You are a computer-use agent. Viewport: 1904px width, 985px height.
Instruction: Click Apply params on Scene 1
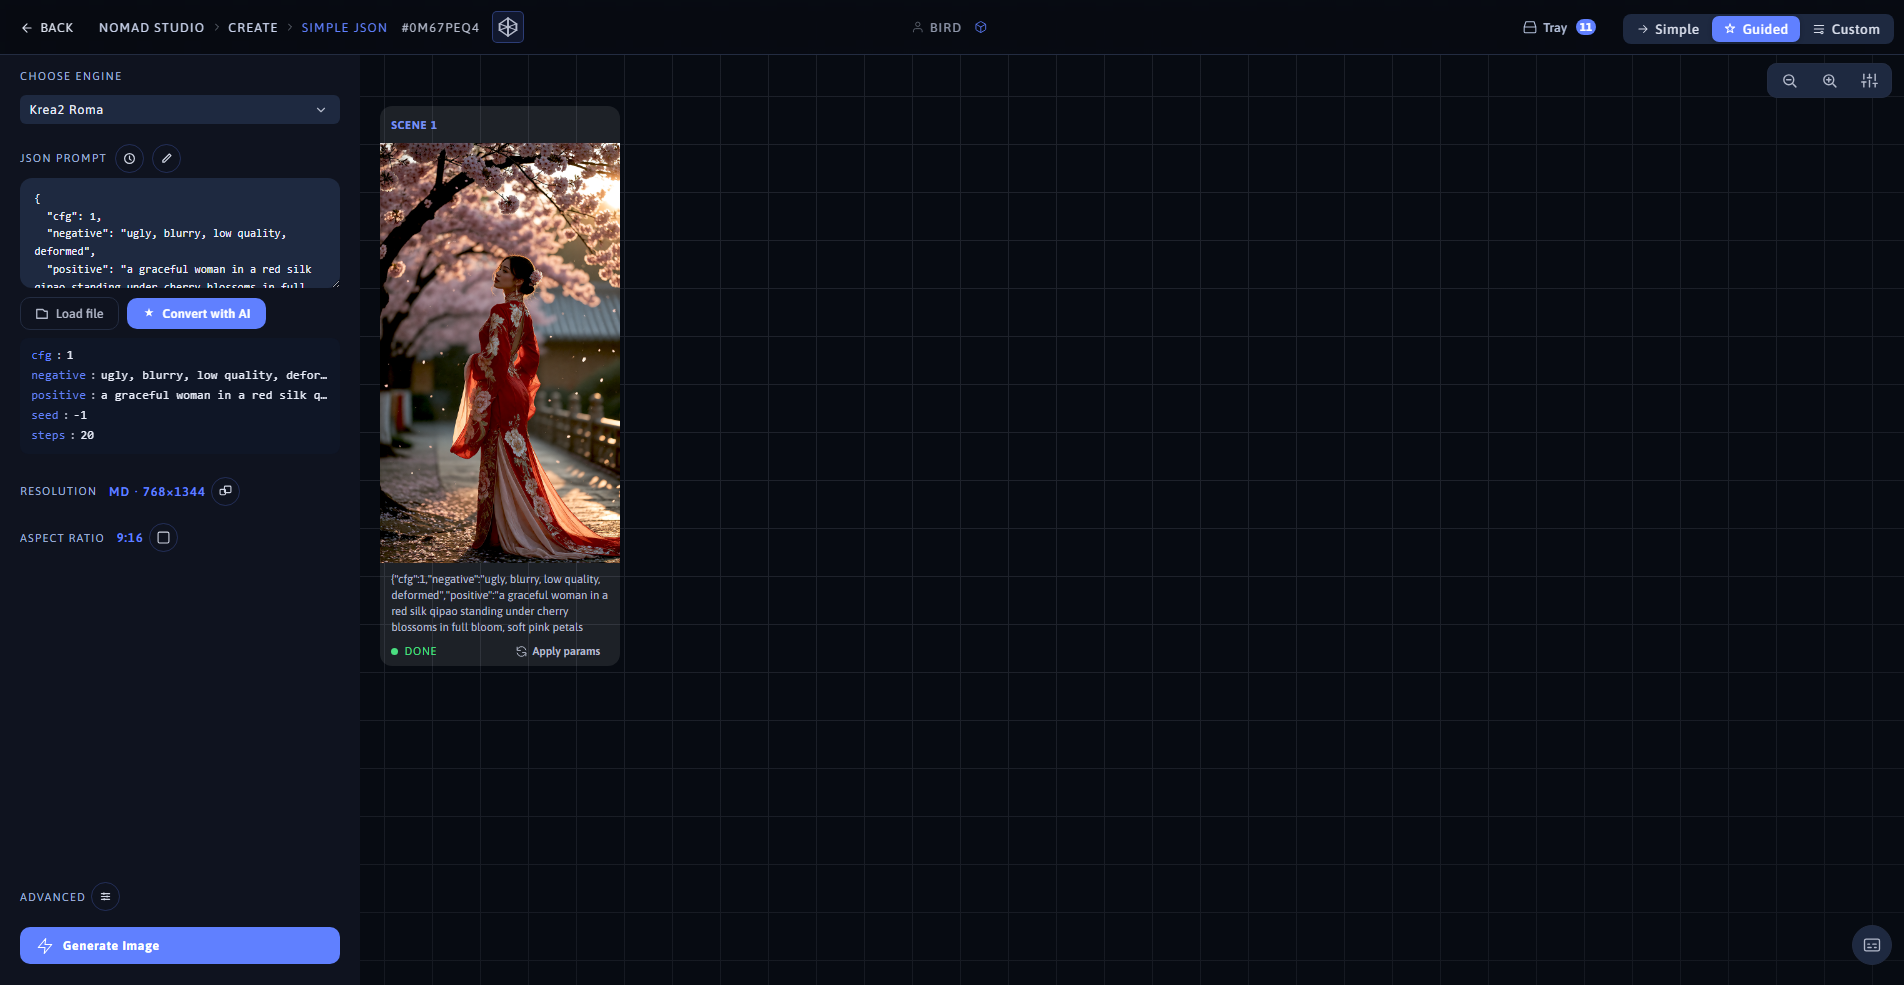(x=558, y=651)
